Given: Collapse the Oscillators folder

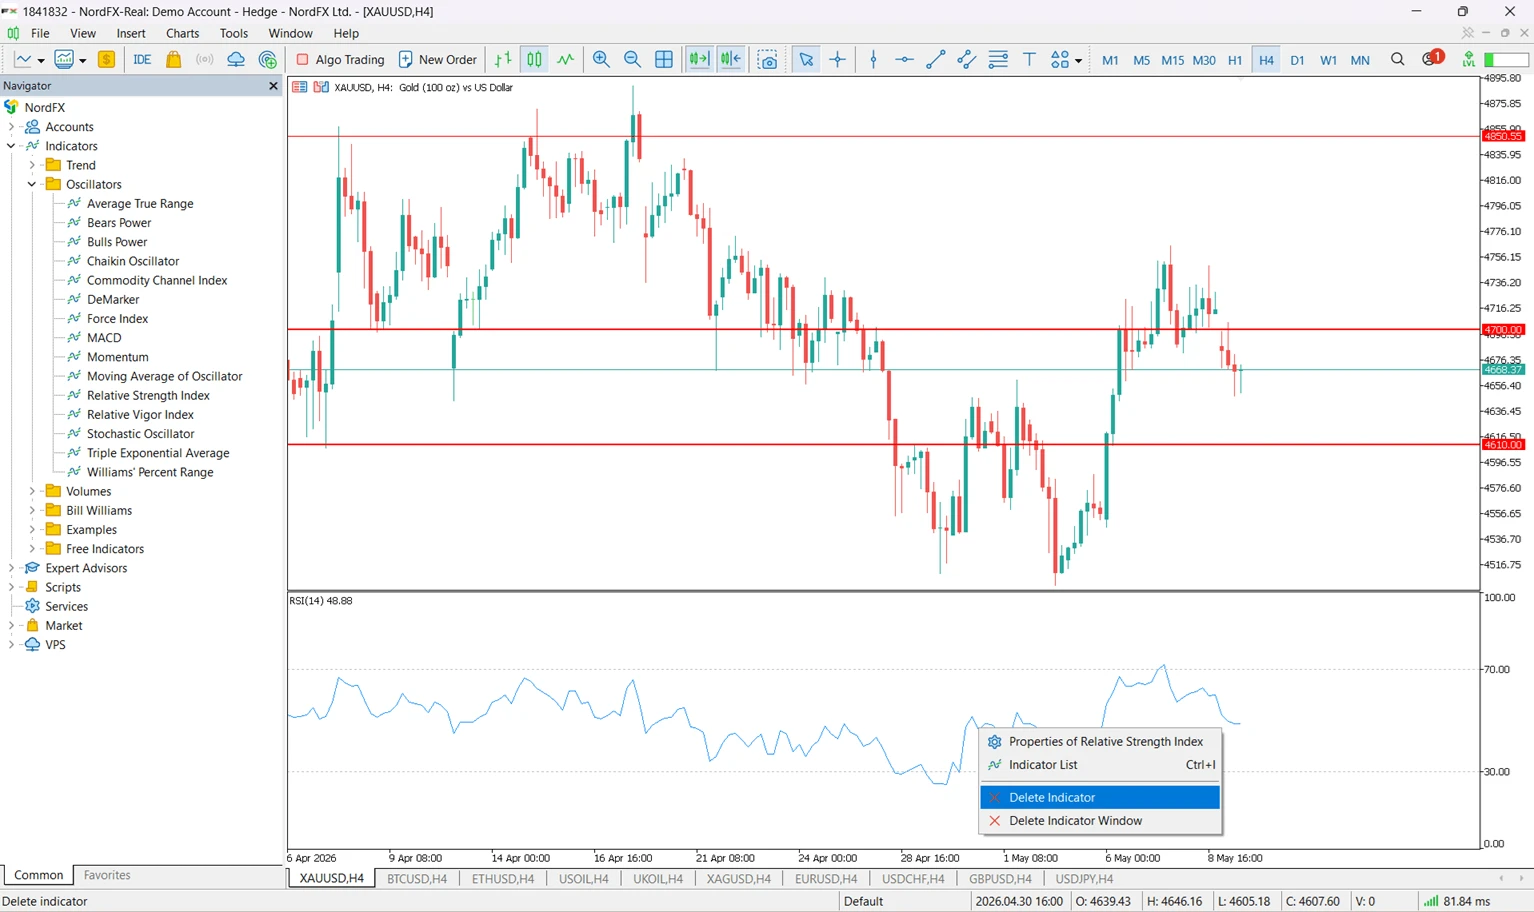Looking at the screenshot, I should point(32,184).
